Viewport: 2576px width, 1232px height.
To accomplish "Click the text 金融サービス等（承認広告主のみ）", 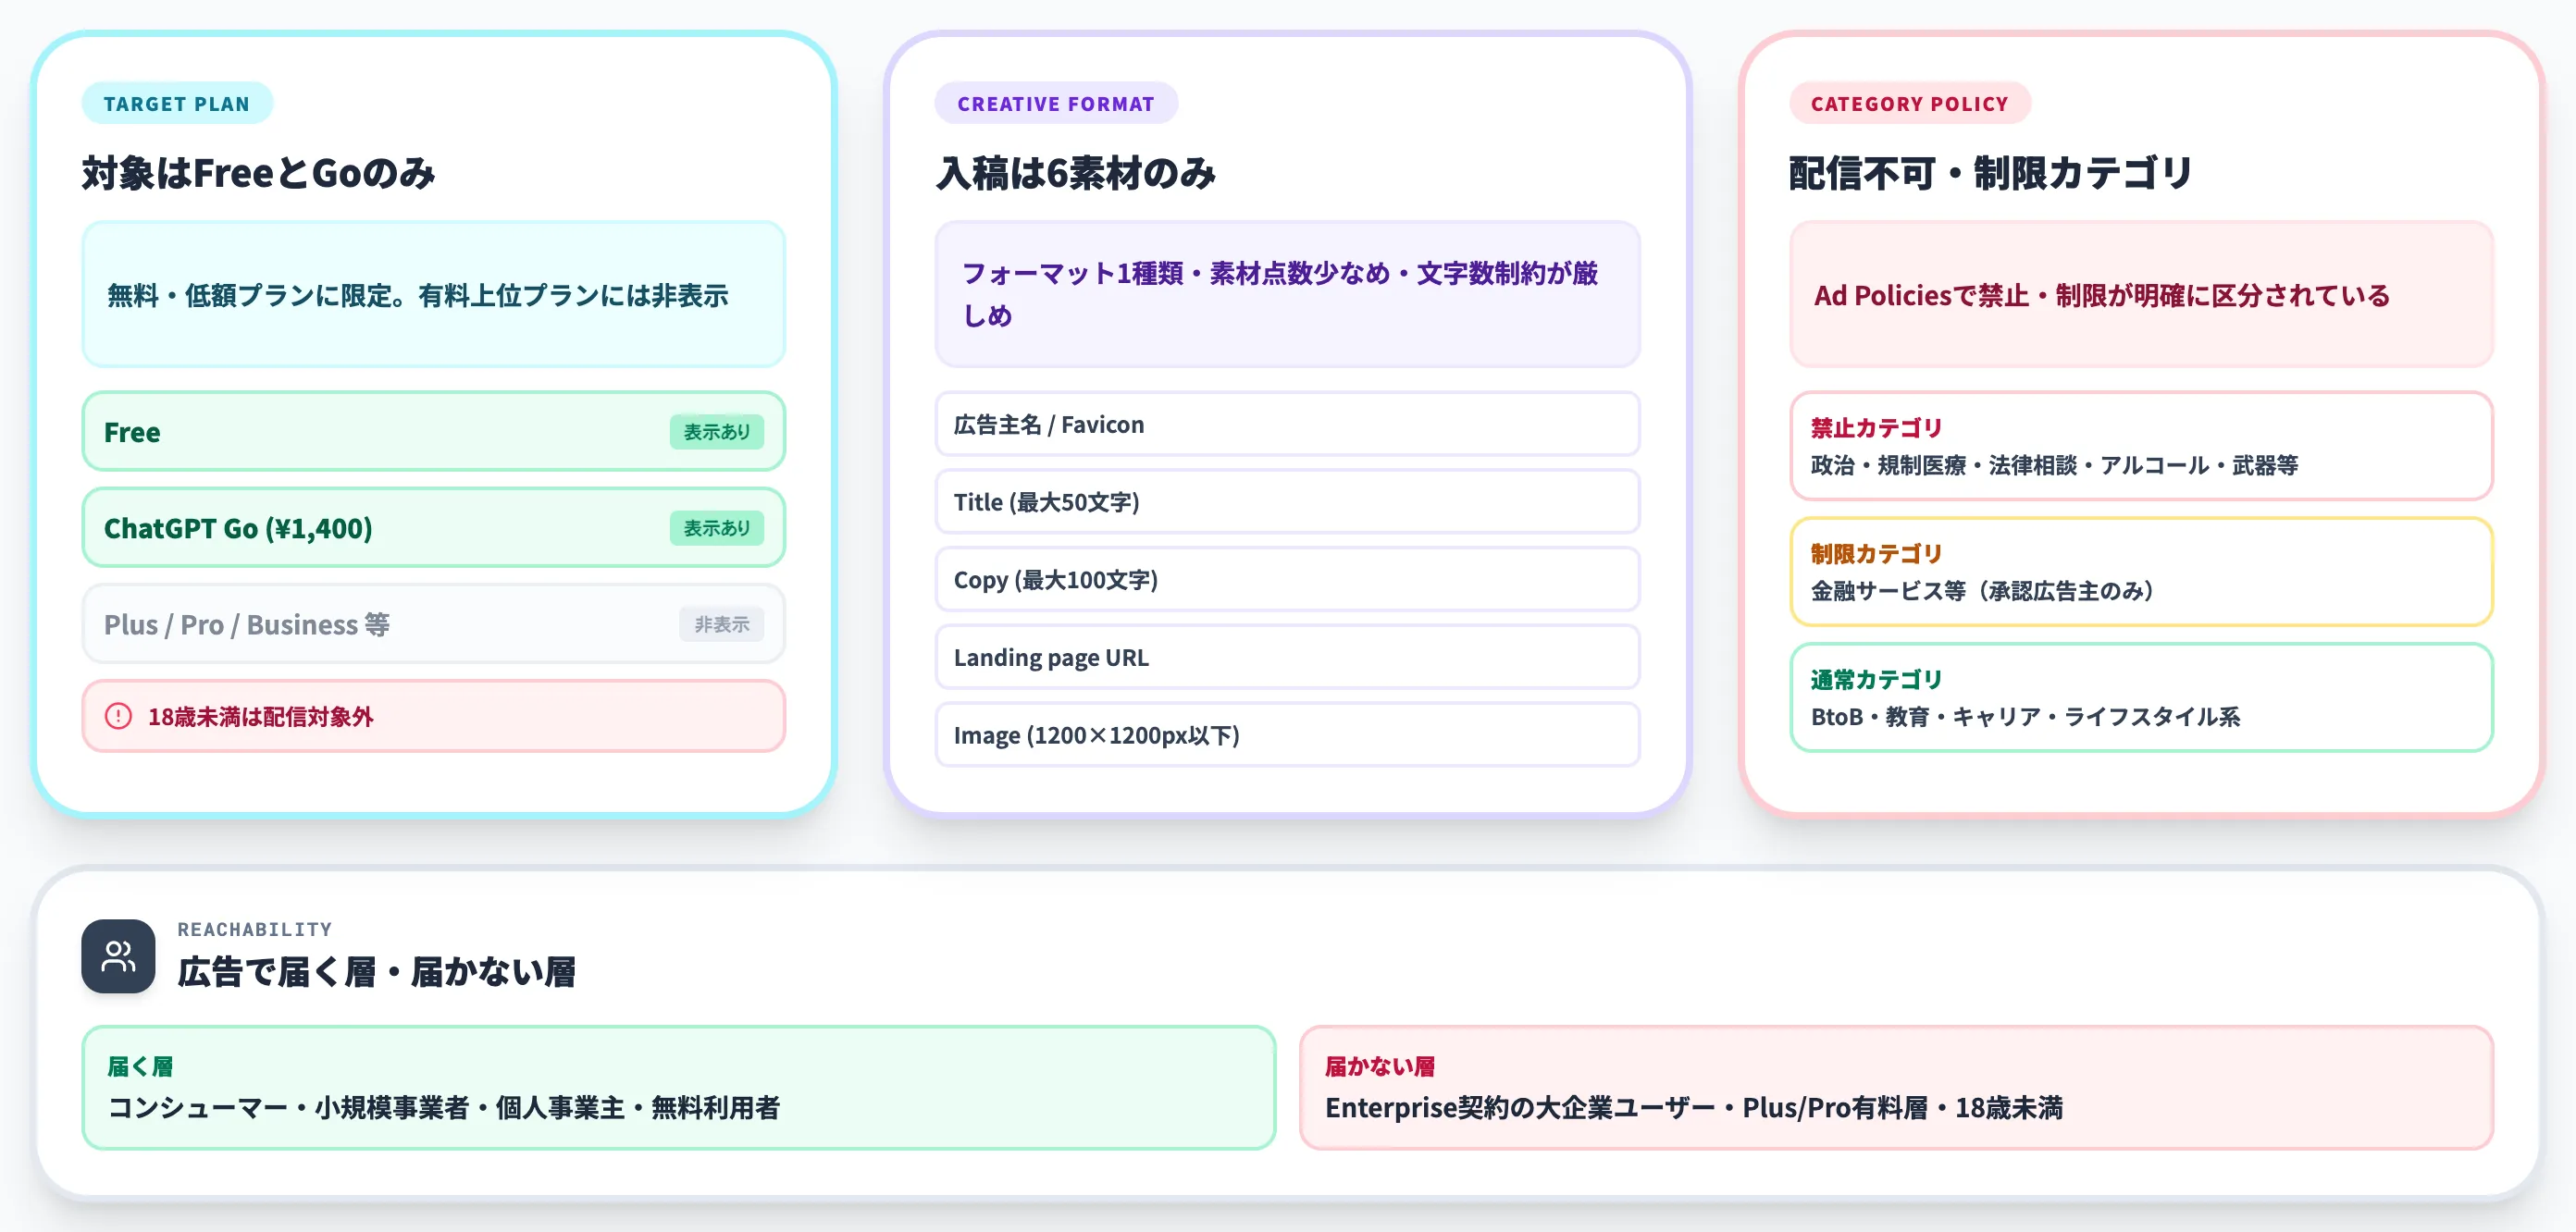I will 1982,591.
